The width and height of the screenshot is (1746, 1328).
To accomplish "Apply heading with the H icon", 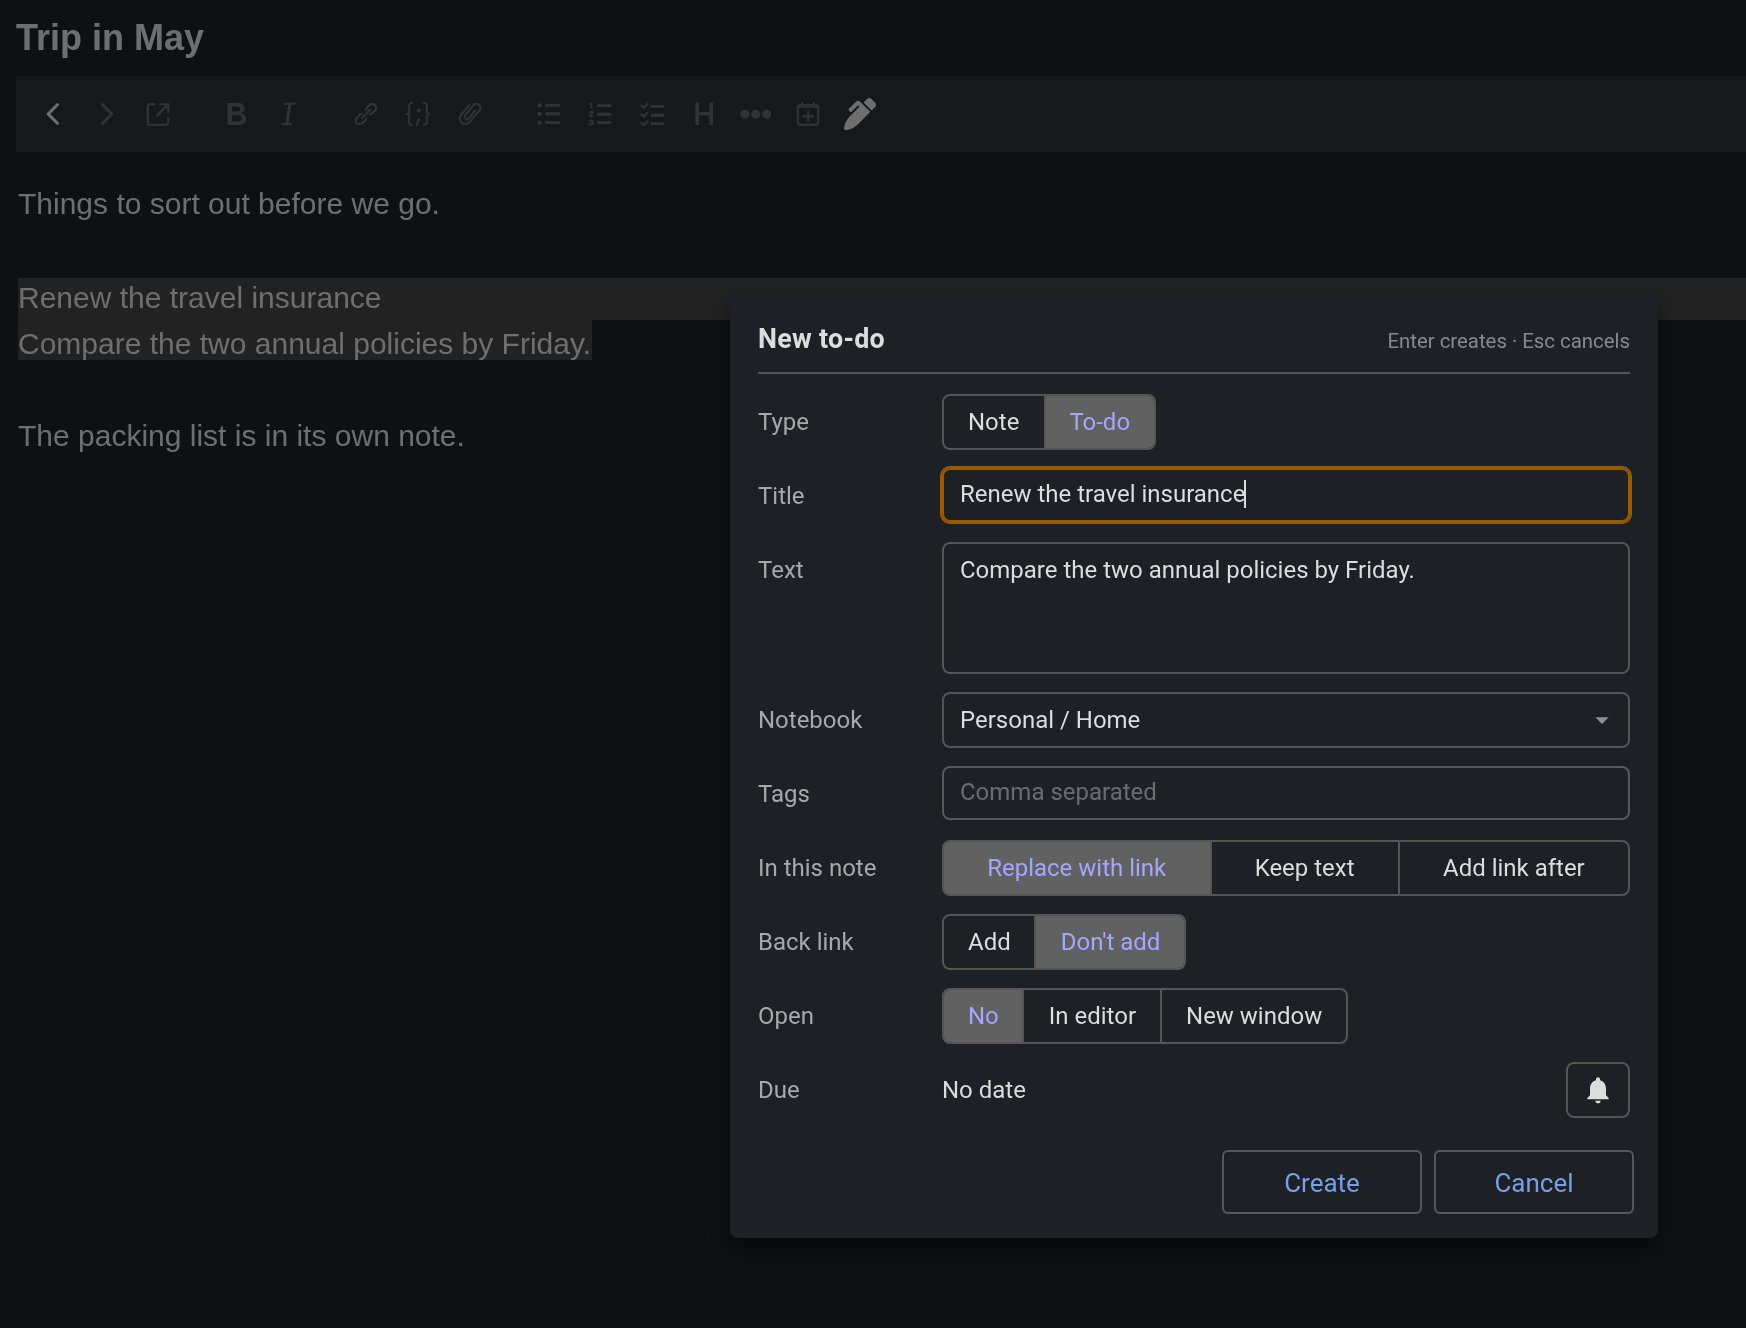I will click(704, 114).
